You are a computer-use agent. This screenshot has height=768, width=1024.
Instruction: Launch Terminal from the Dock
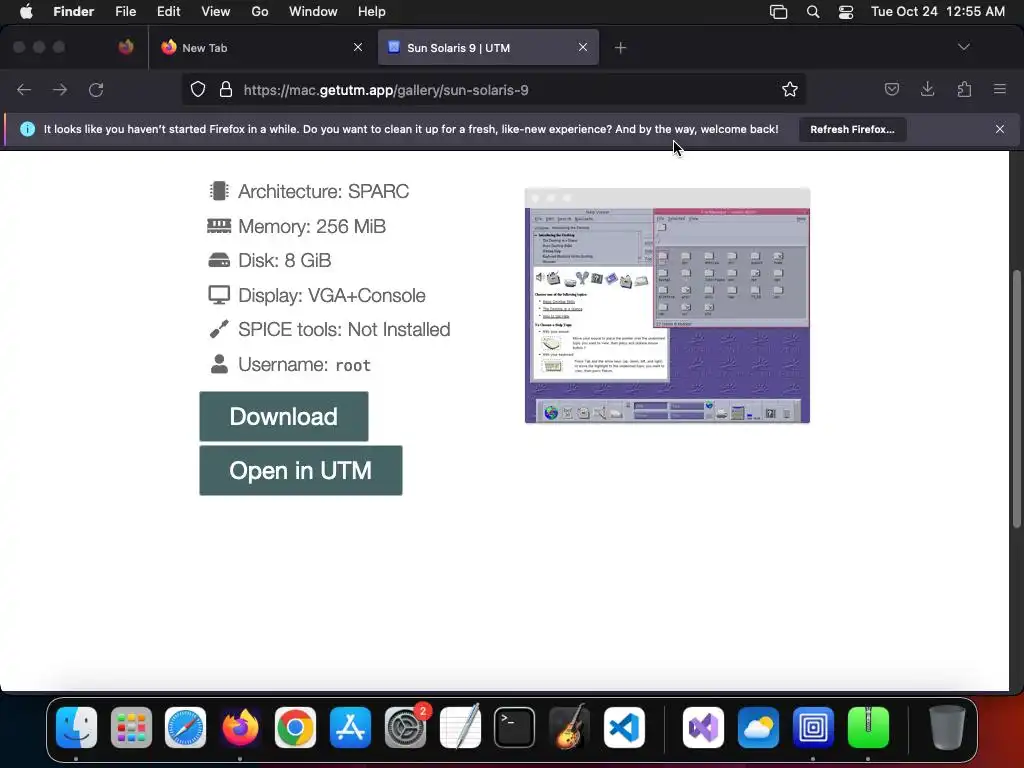515,727
